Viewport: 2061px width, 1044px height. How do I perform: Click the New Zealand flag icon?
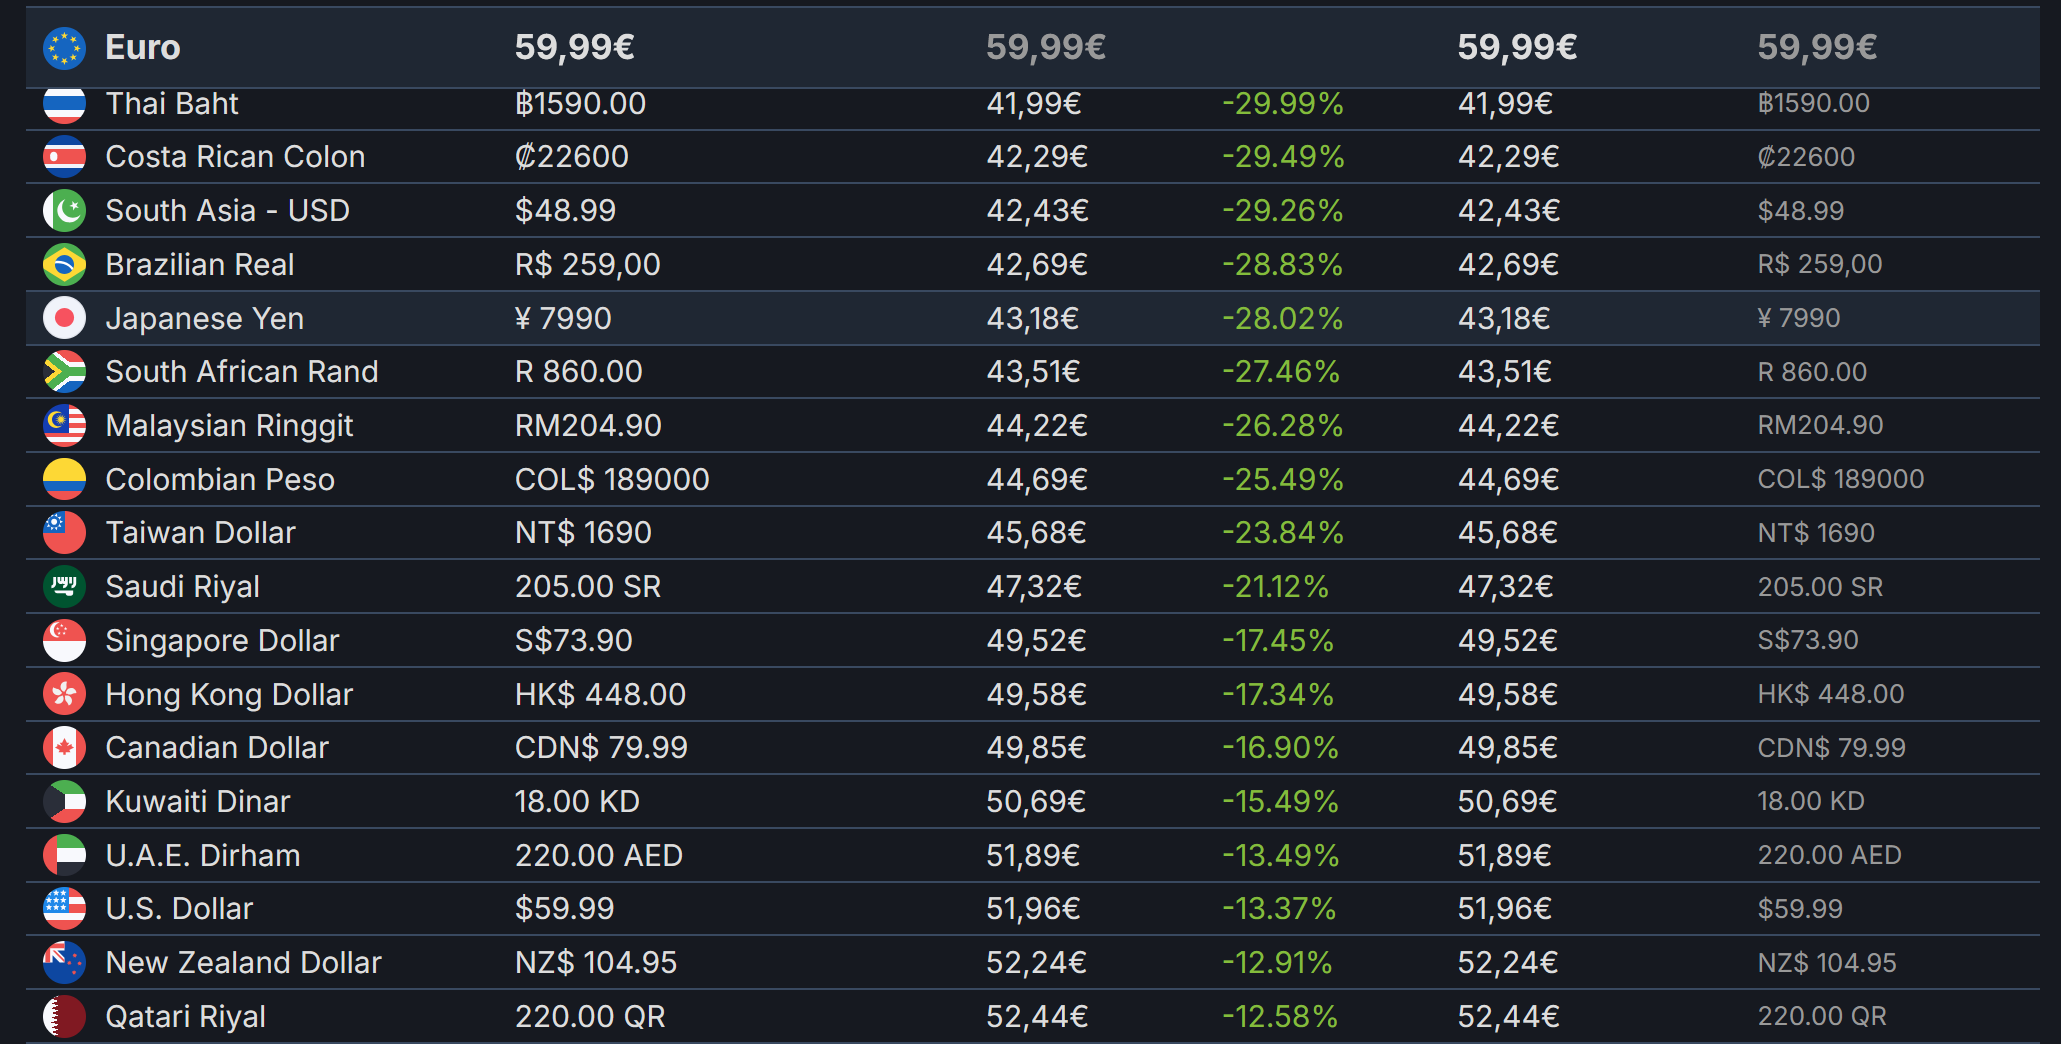pos(64,963)
